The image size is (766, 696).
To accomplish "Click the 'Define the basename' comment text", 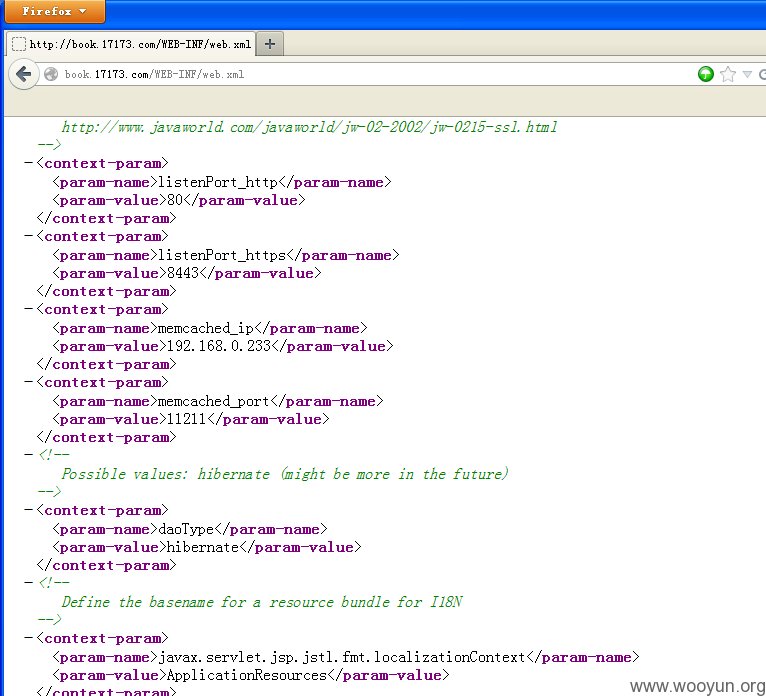I will 262,602.
